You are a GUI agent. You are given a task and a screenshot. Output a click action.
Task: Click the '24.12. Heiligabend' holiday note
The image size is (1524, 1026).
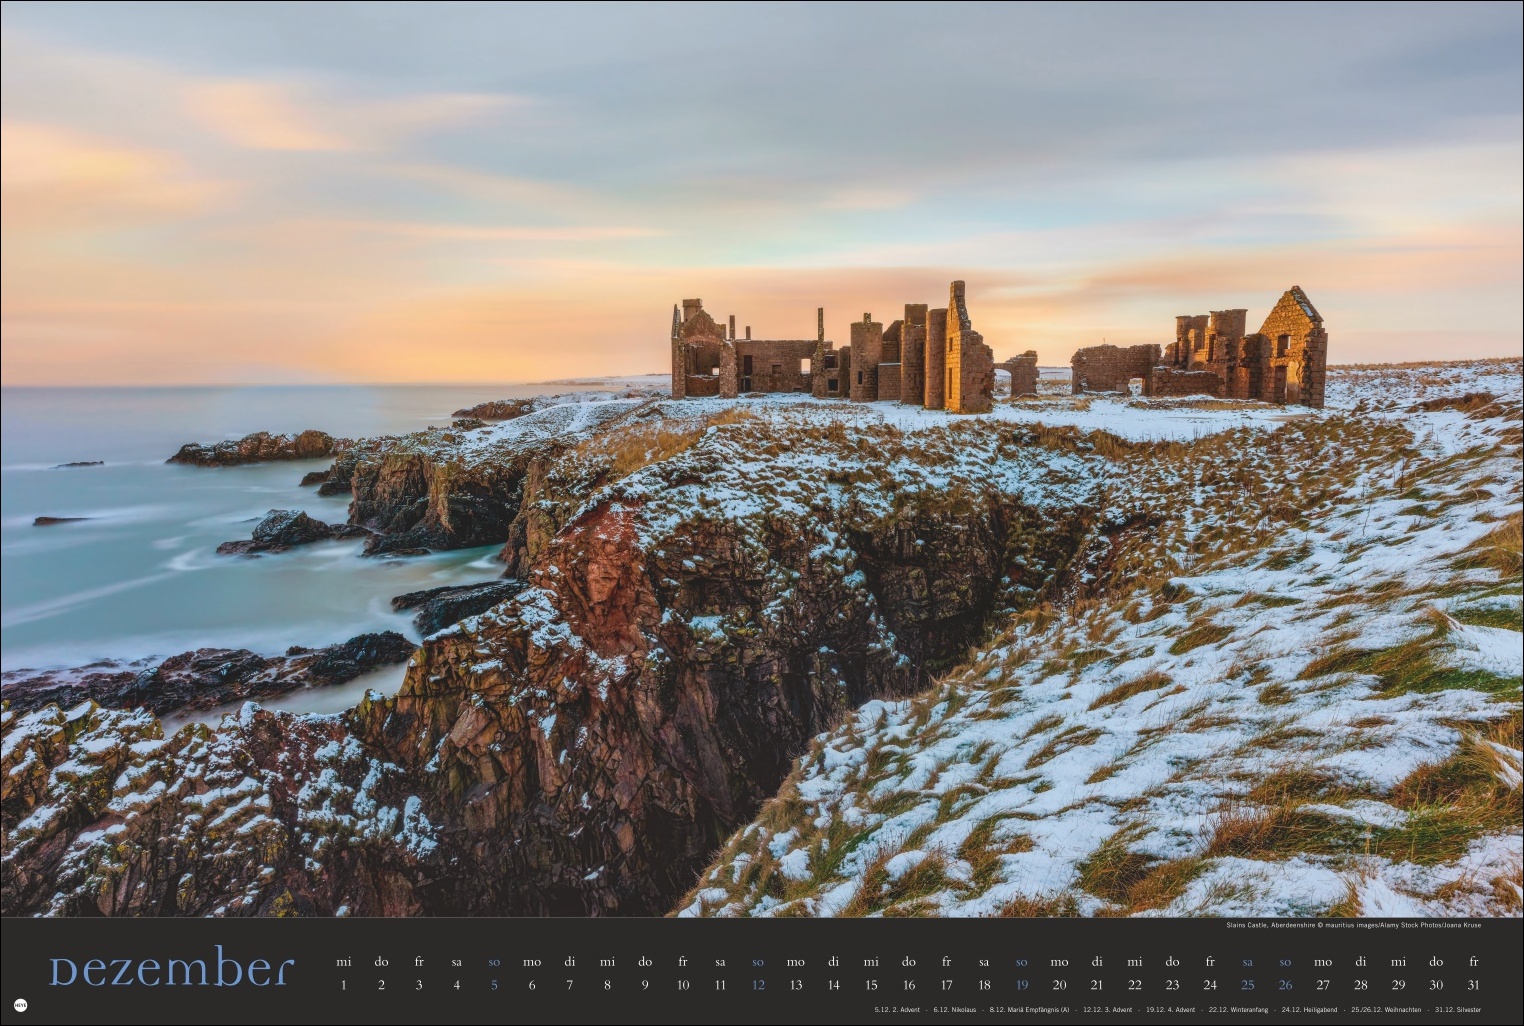click(x=1309, y=1010)
